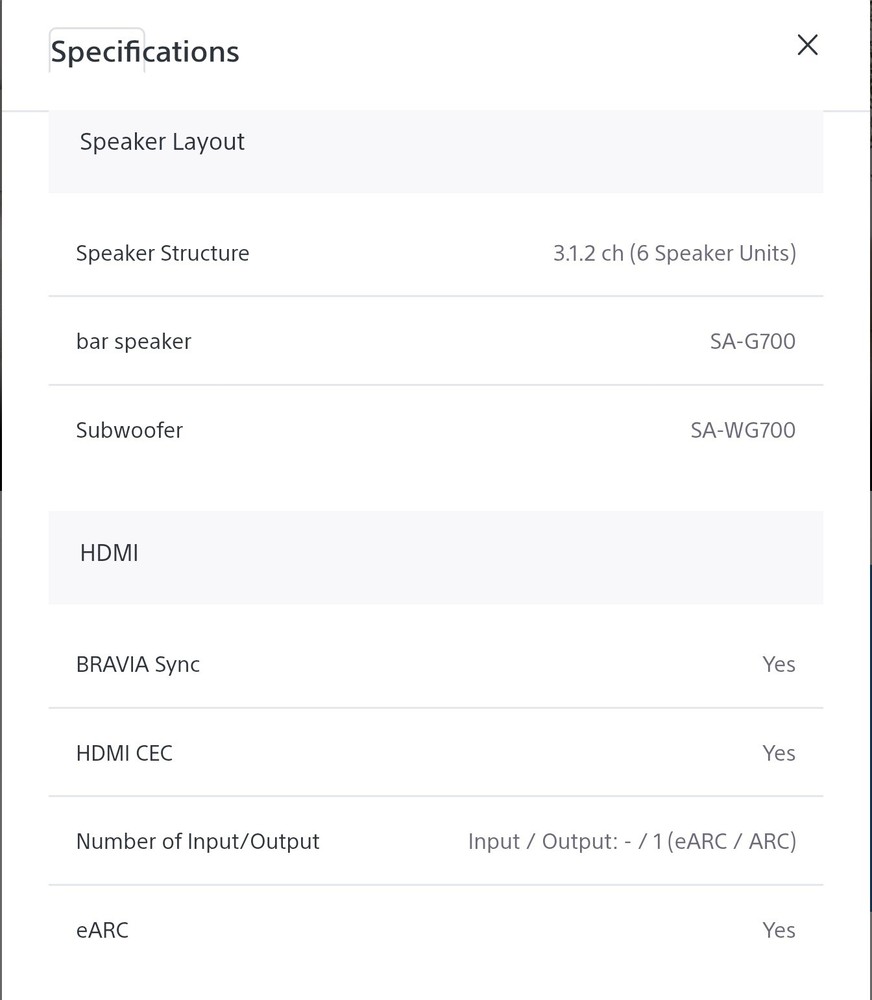Click the Yes value for eARC
This screenshot has height=1000, width=872.
click(x=779, y=930)
